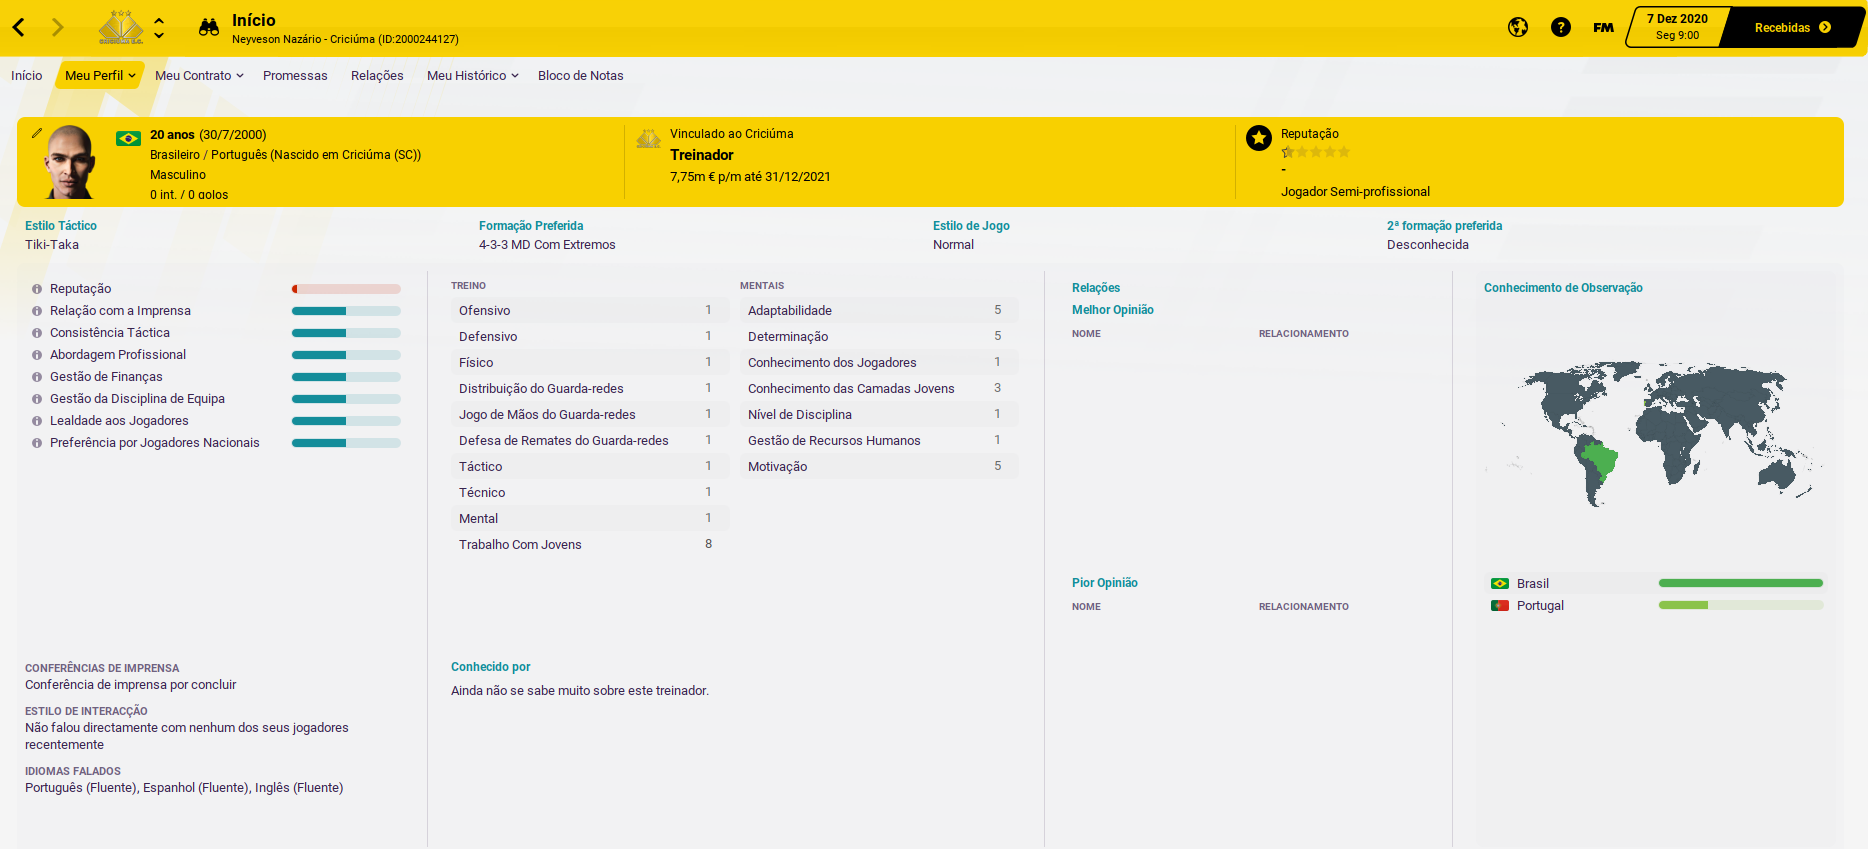Click info icon beside Lealdade aos Jogadores
The image size is (1868, 849).
click(x=37, y=421)
